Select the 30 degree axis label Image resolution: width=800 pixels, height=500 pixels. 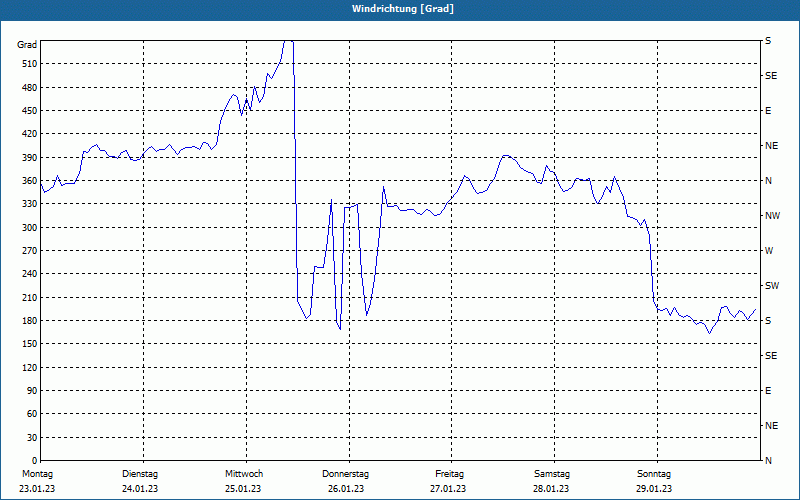(x=33, y=438)
